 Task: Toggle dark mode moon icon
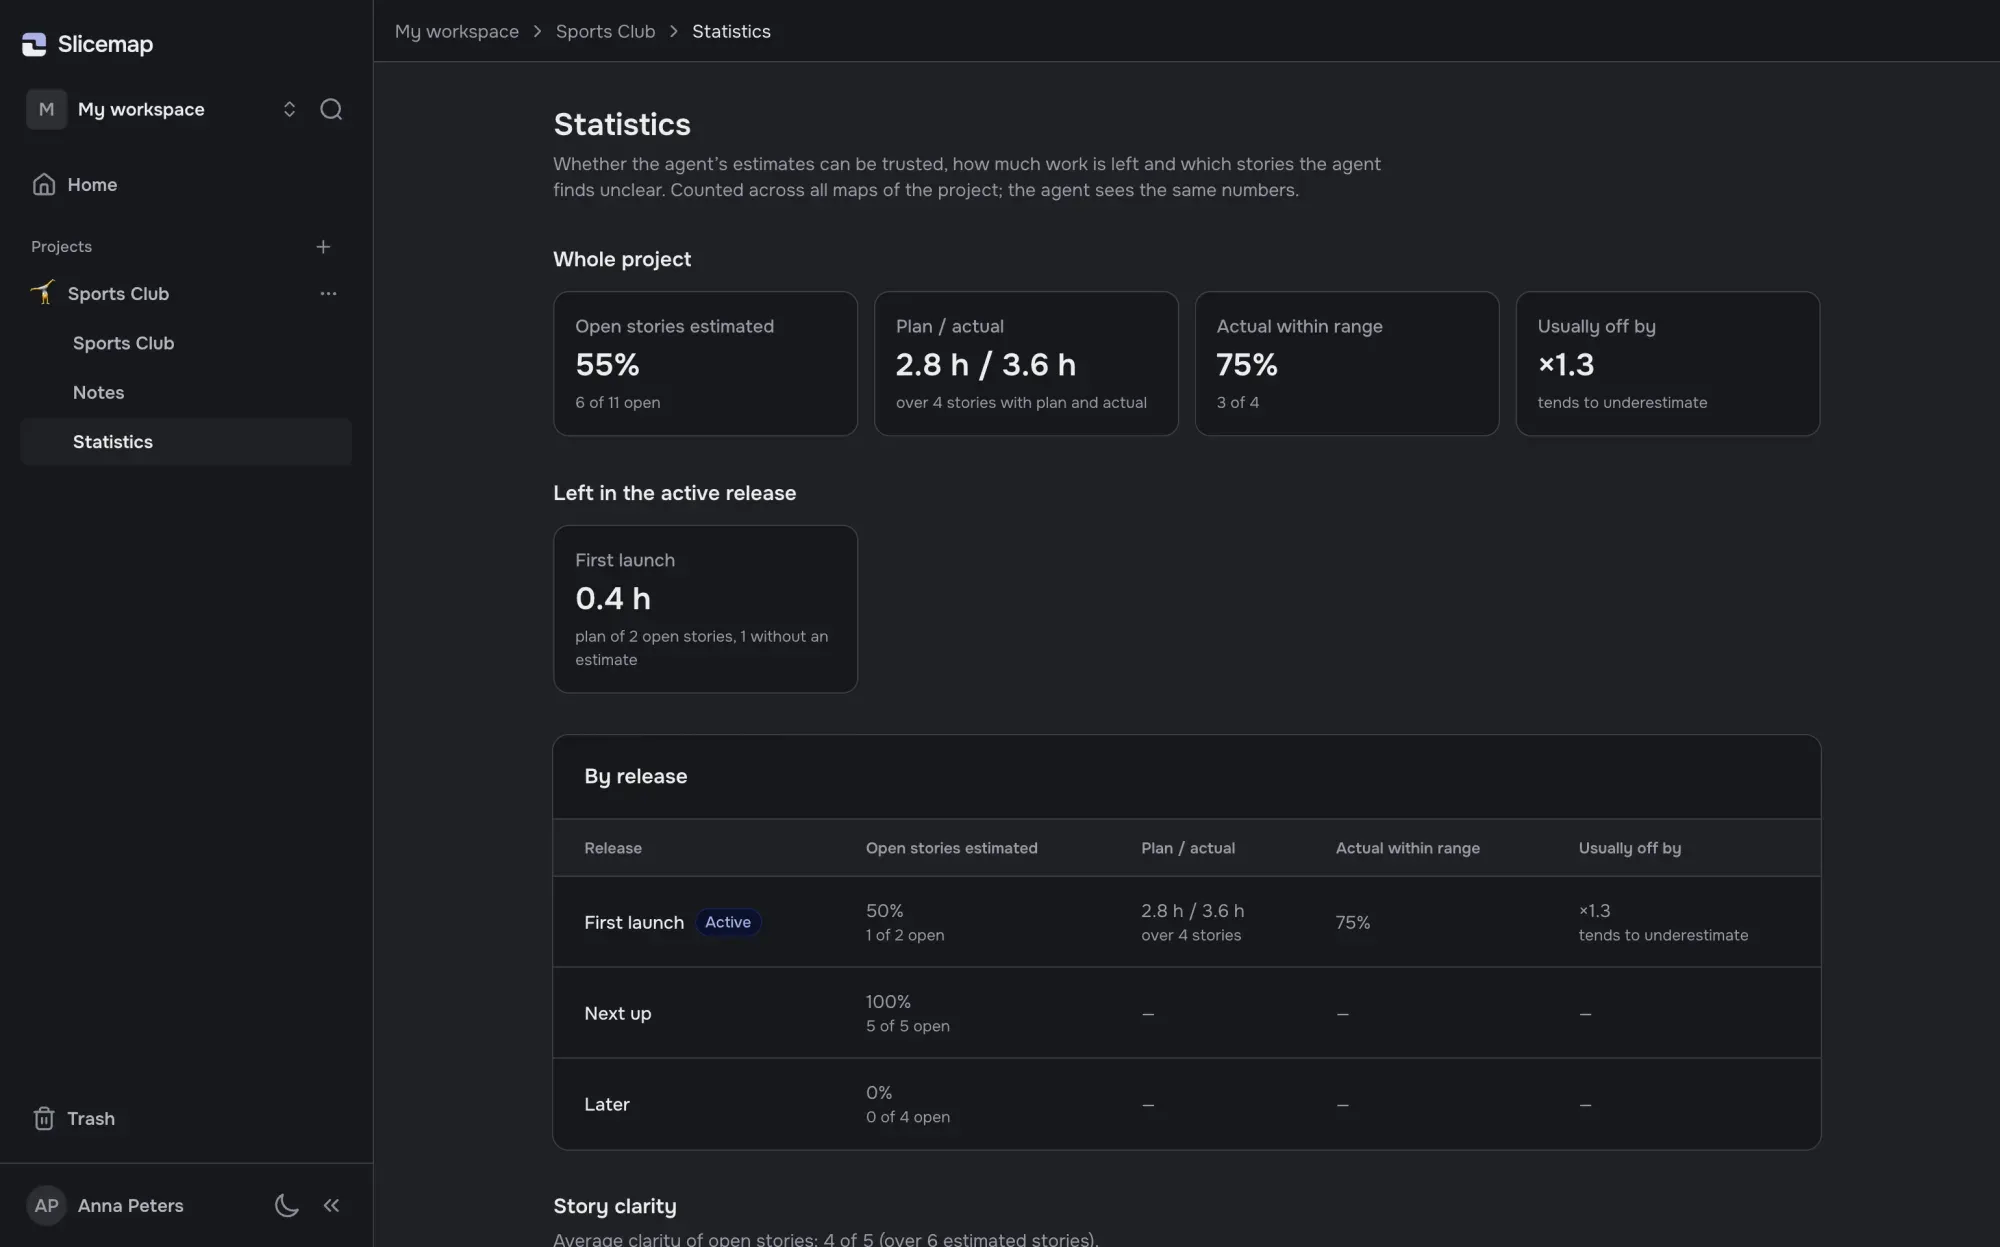pos(287,1205)
